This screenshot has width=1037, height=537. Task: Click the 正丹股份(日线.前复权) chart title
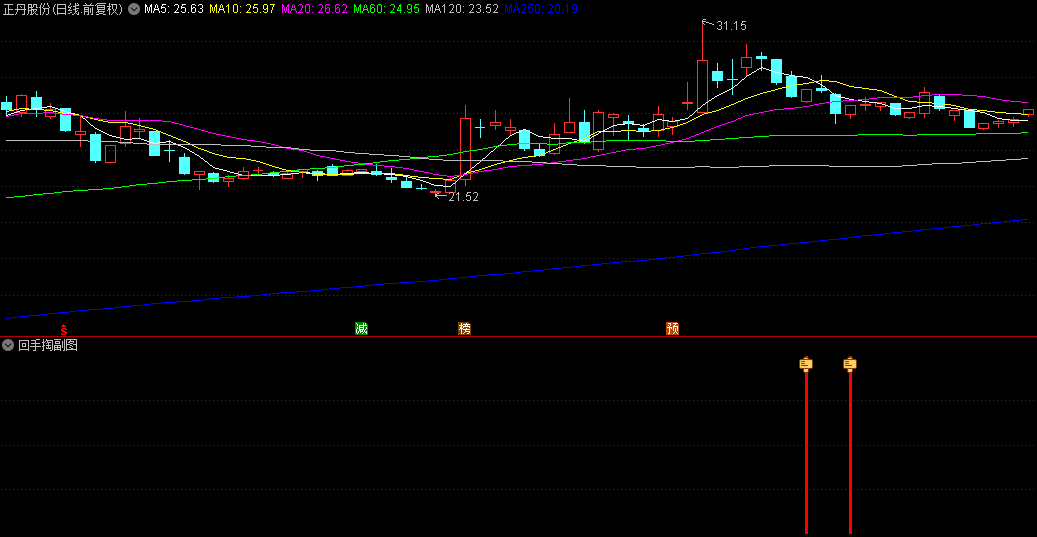[x=63, y=9]
